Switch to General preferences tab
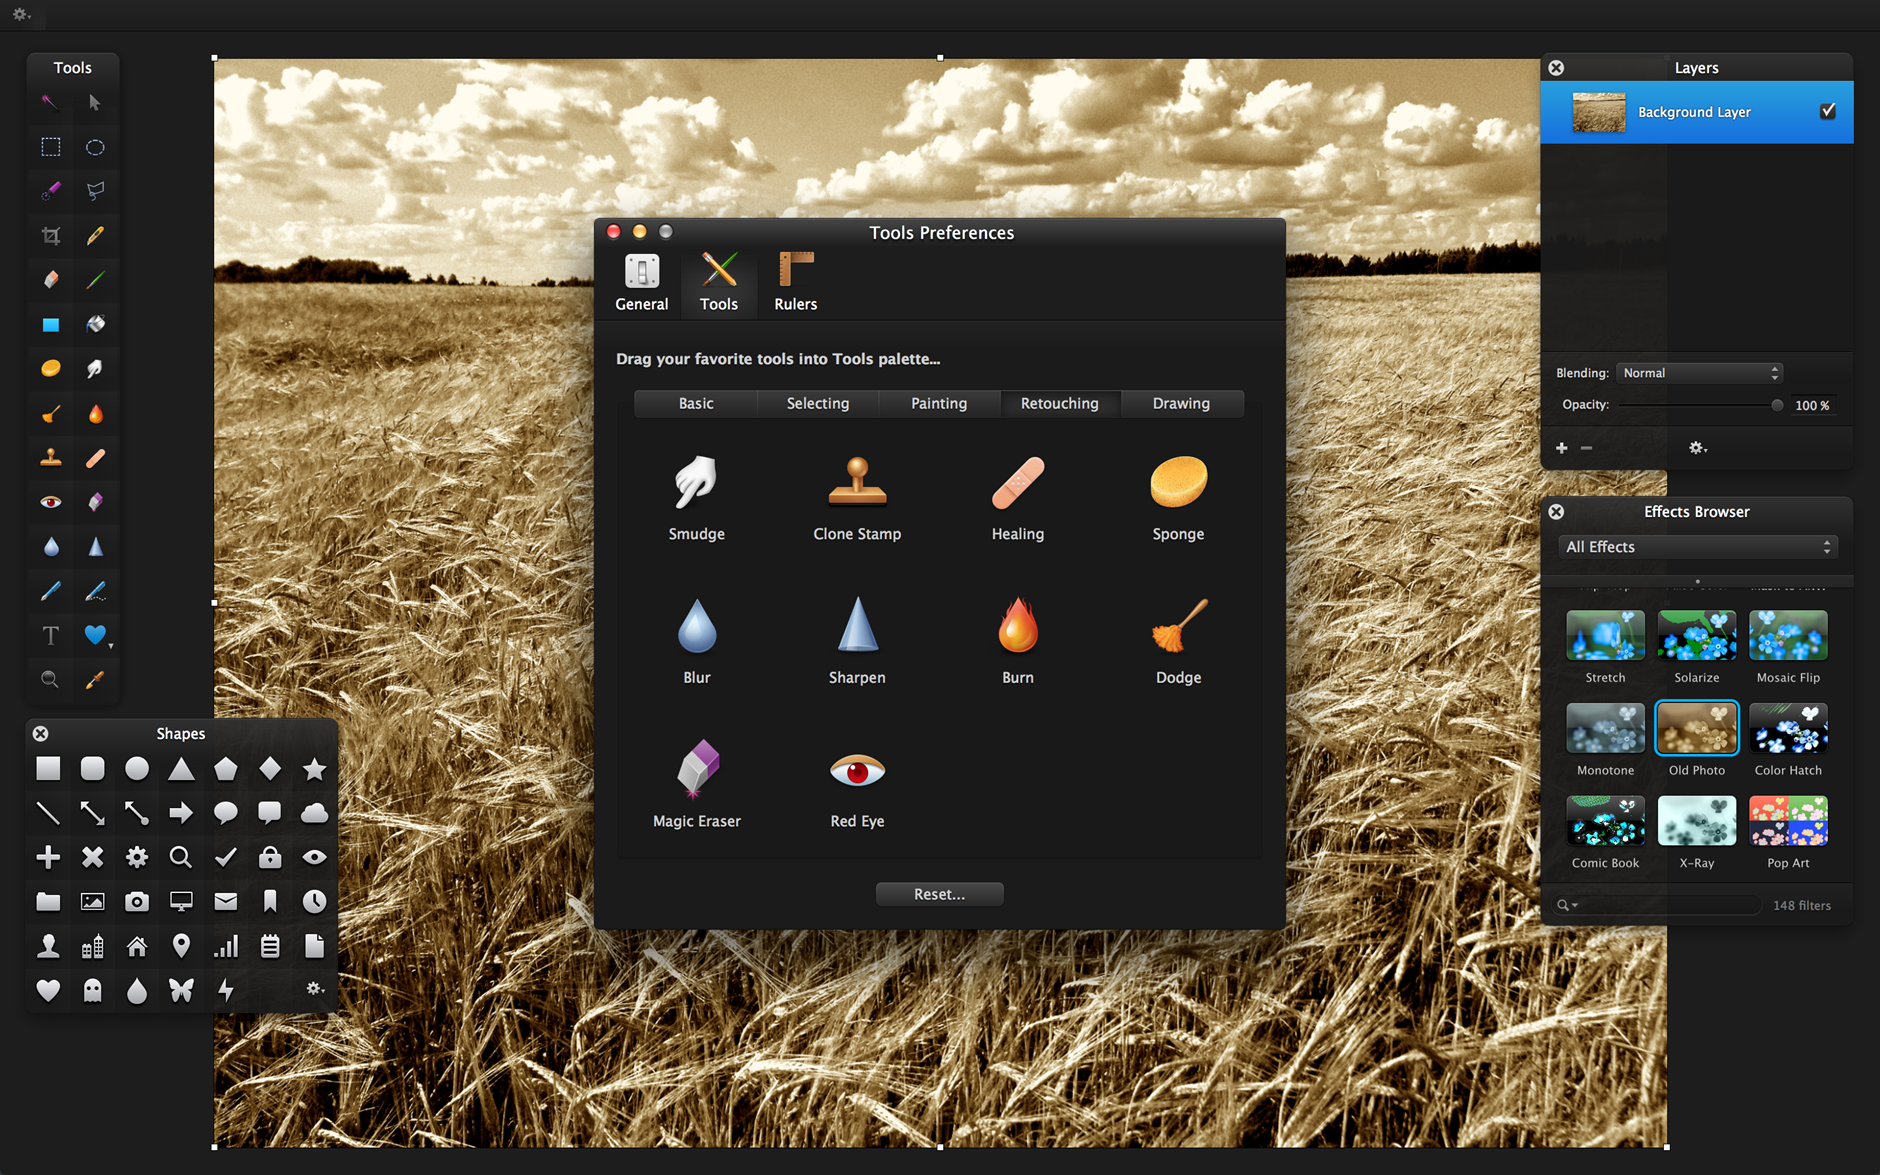The image size is (1880, 1175). [642, 283]
